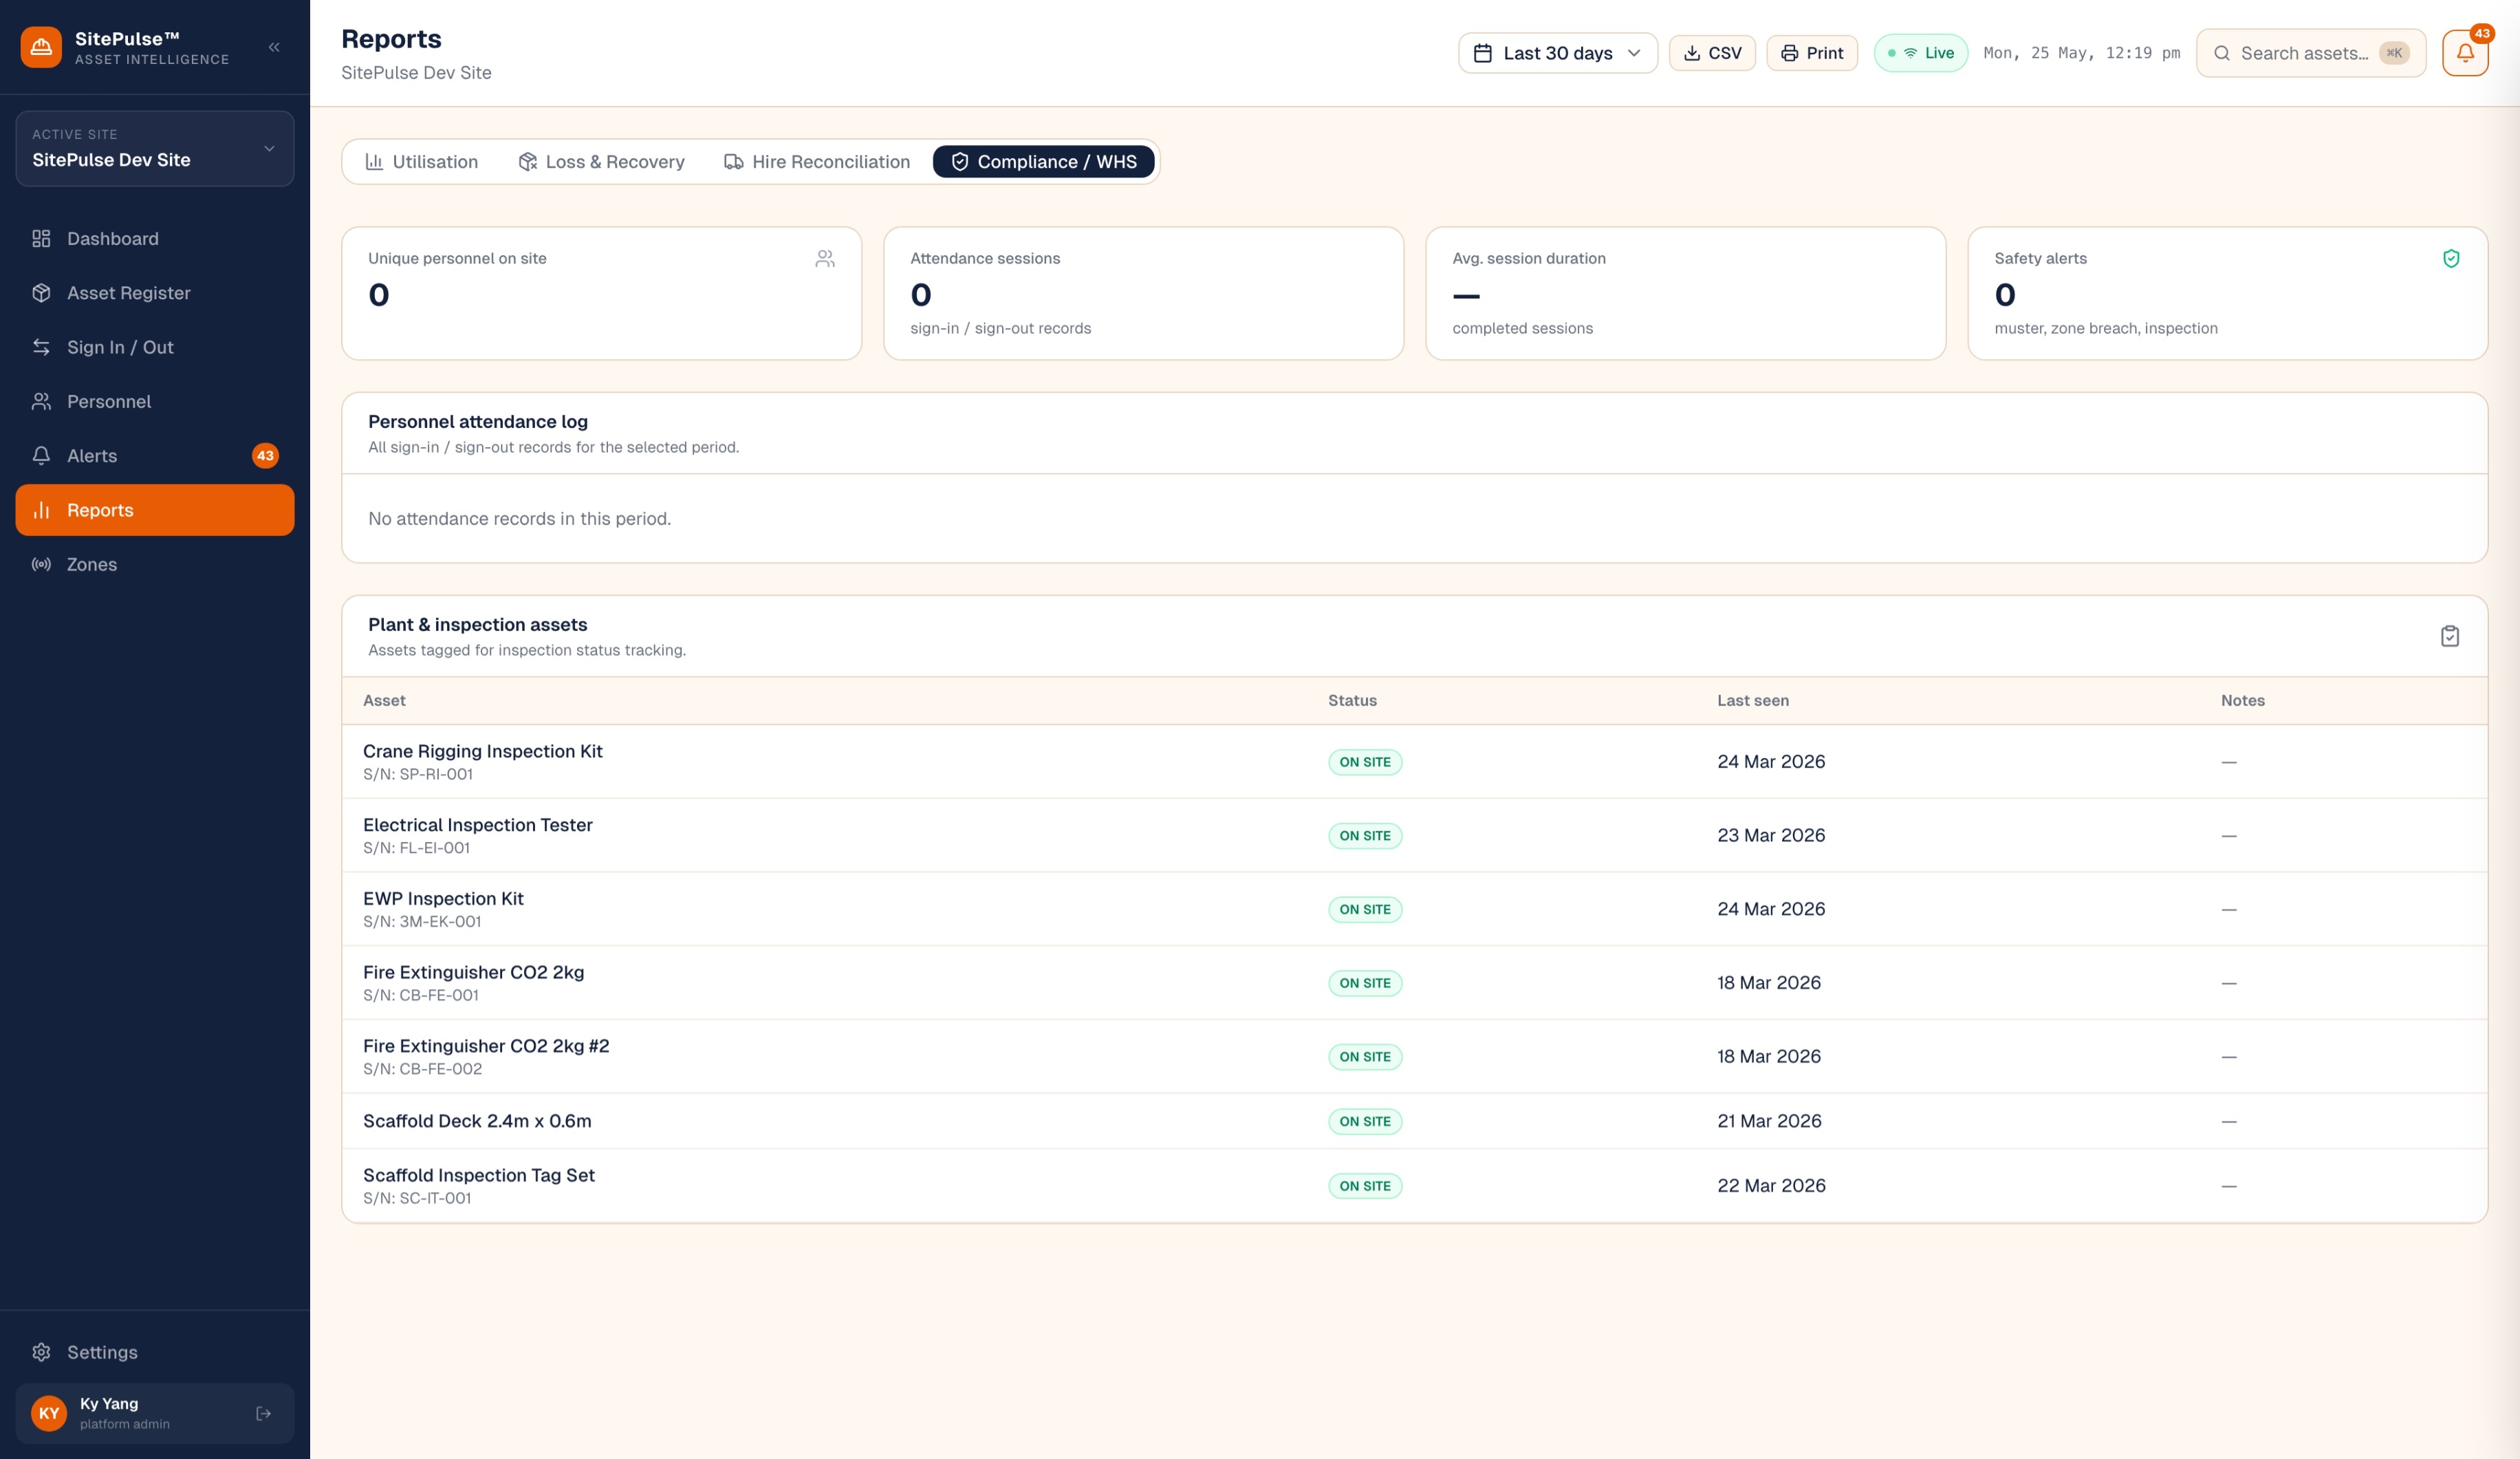Click the 43 badge beside Alerts in the sidebar
This screenshot has height=1459, width=2520.
pos(265,456)
